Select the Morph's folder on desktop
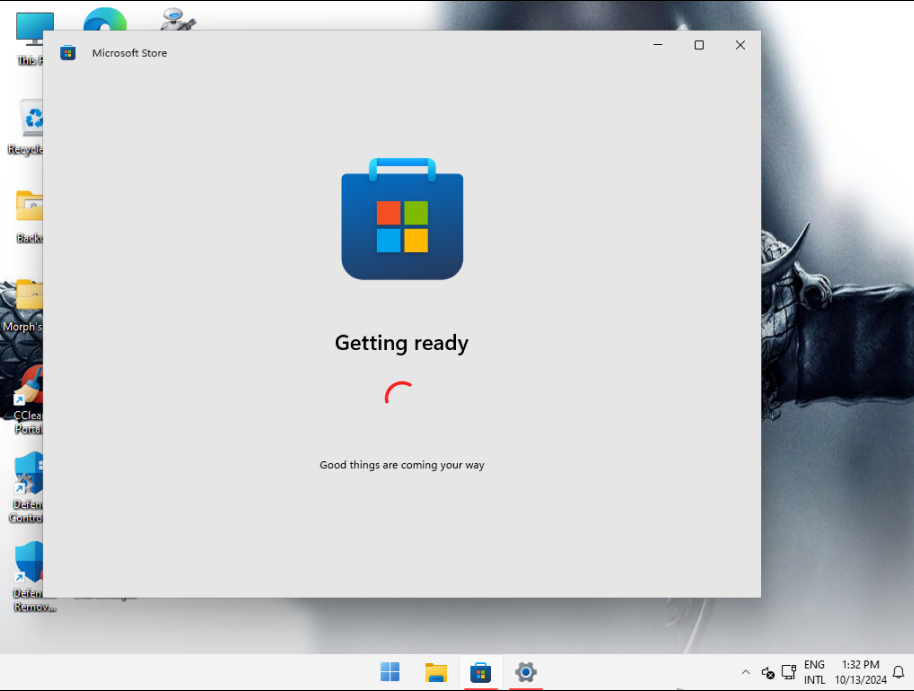The height and width of the screenshot is (691, 914). (23, 304)
